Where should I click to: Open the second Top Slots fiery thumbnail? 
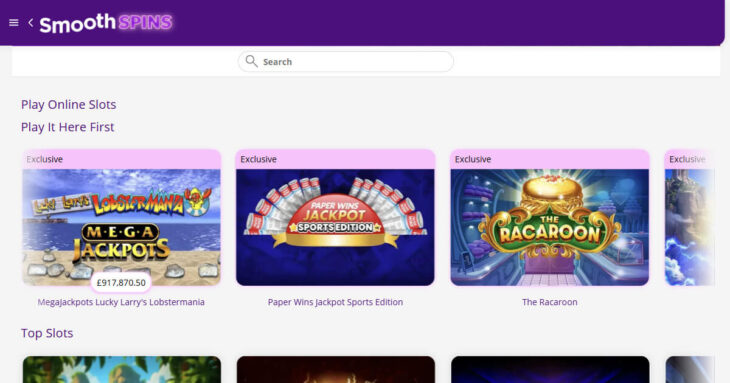[335, 370]
